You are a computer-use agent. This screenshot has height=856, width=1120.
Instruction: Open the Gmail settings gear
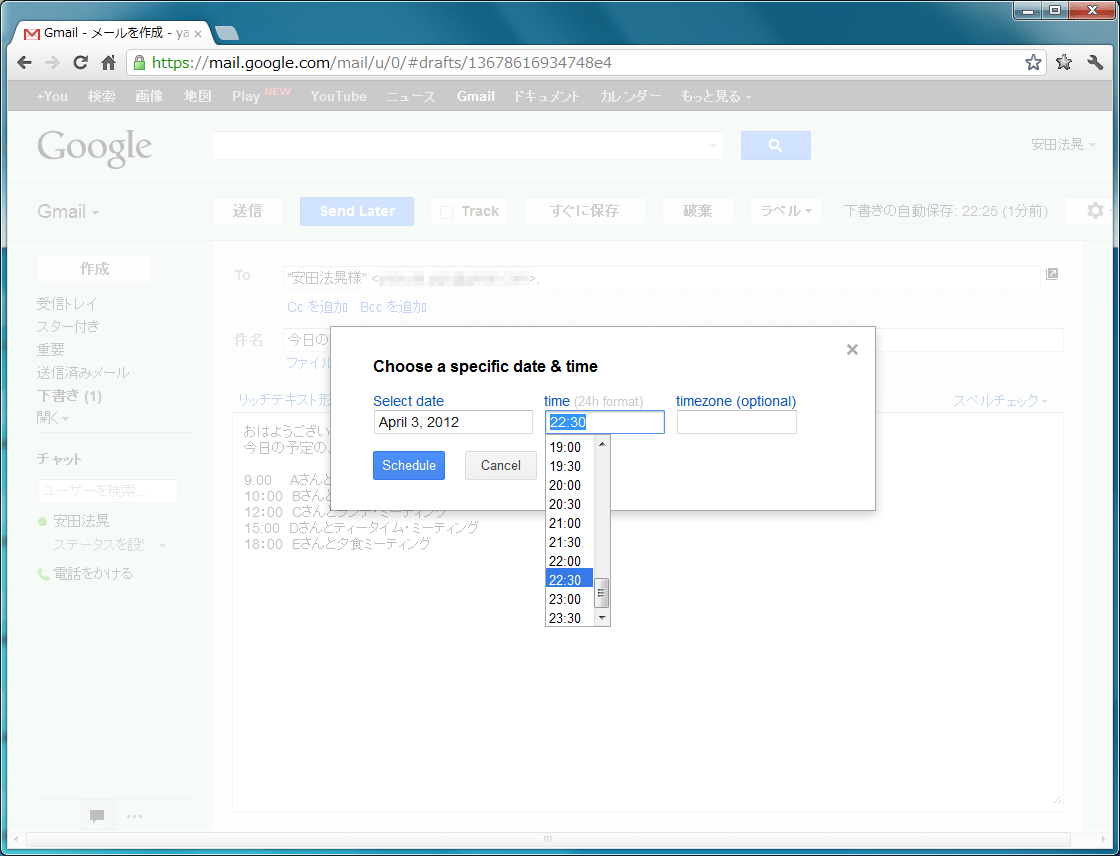(x=1095, y=211)
